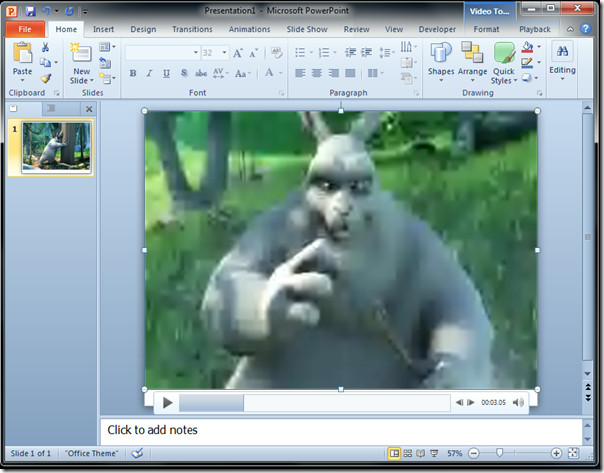Switch to Outline pane tab

pos(51,109)
